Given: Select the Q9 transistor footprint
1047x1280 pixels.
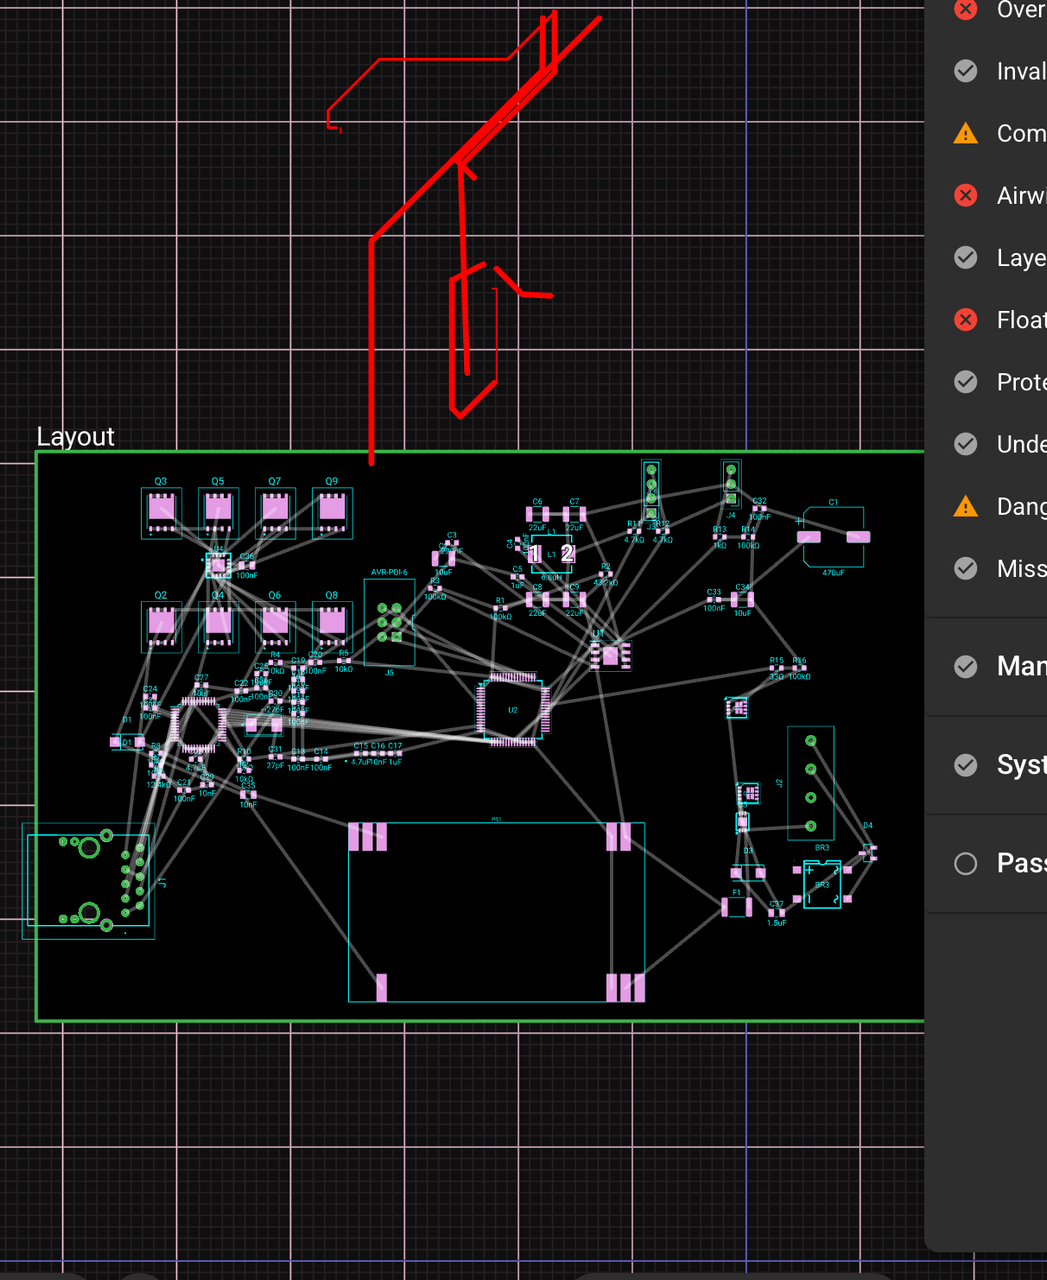Looking at the screenshot, I should [x=332, y=512].
